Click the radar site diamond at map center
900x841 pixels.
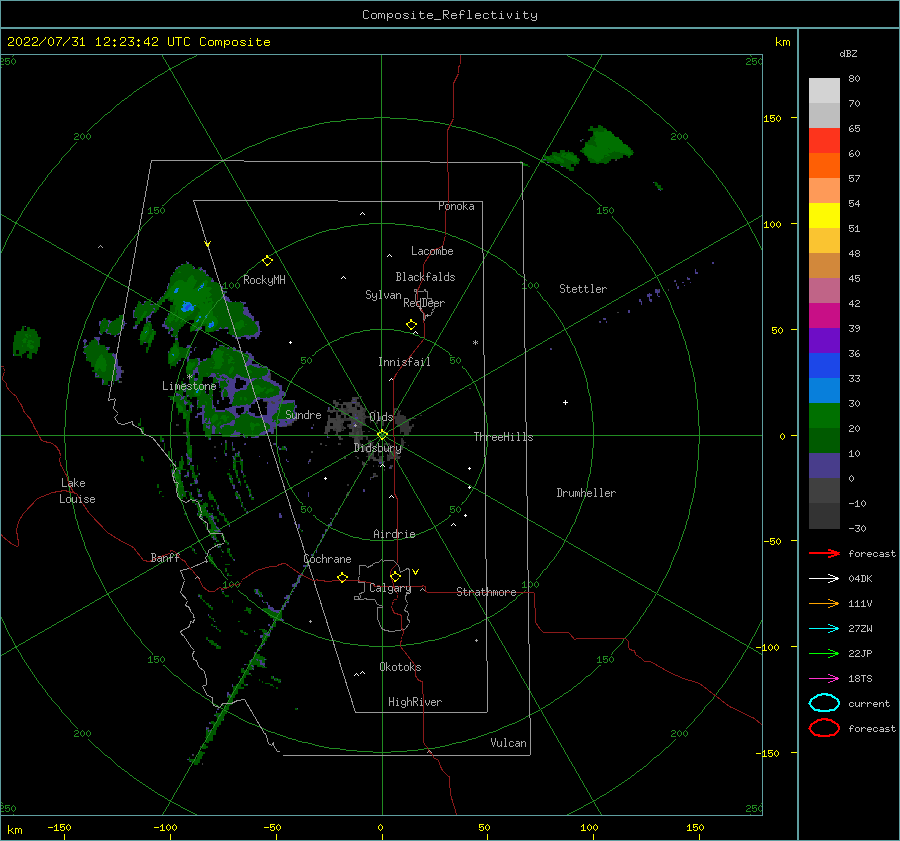(x=382, y=435)
